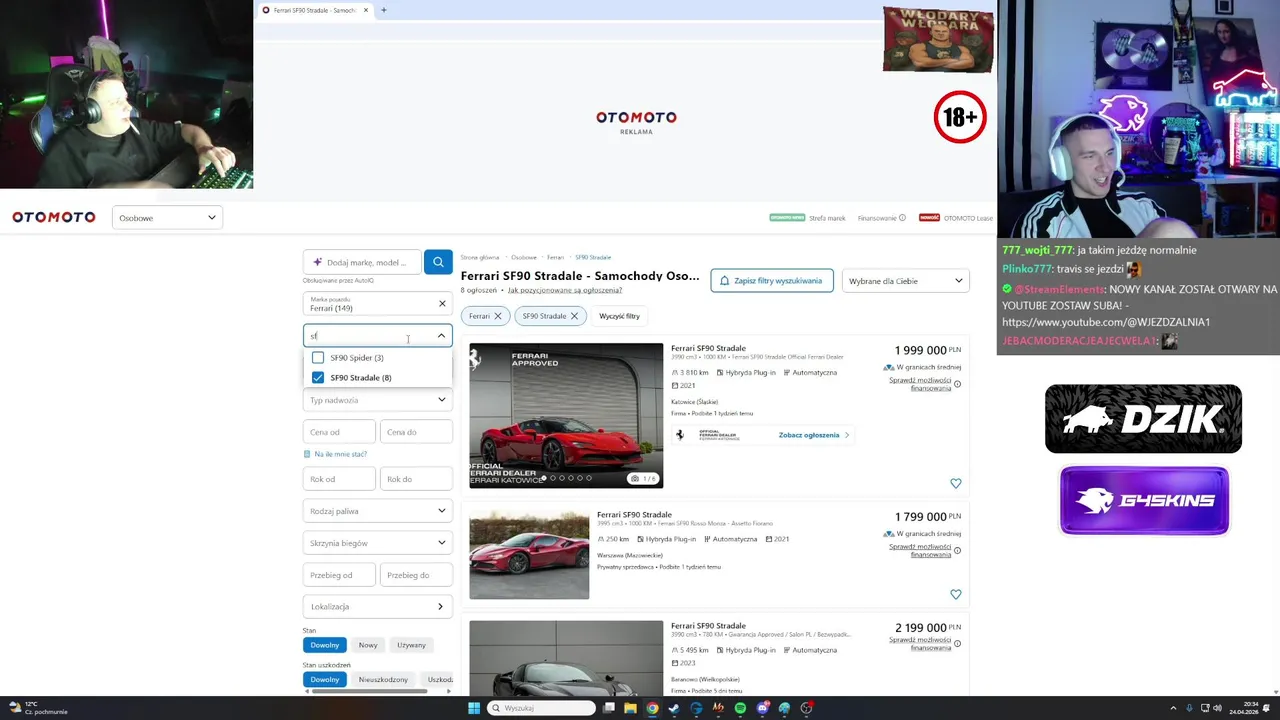Click Wyczyść filtry button
Viewport: 1280px width, 720px height.
point(619,316)
